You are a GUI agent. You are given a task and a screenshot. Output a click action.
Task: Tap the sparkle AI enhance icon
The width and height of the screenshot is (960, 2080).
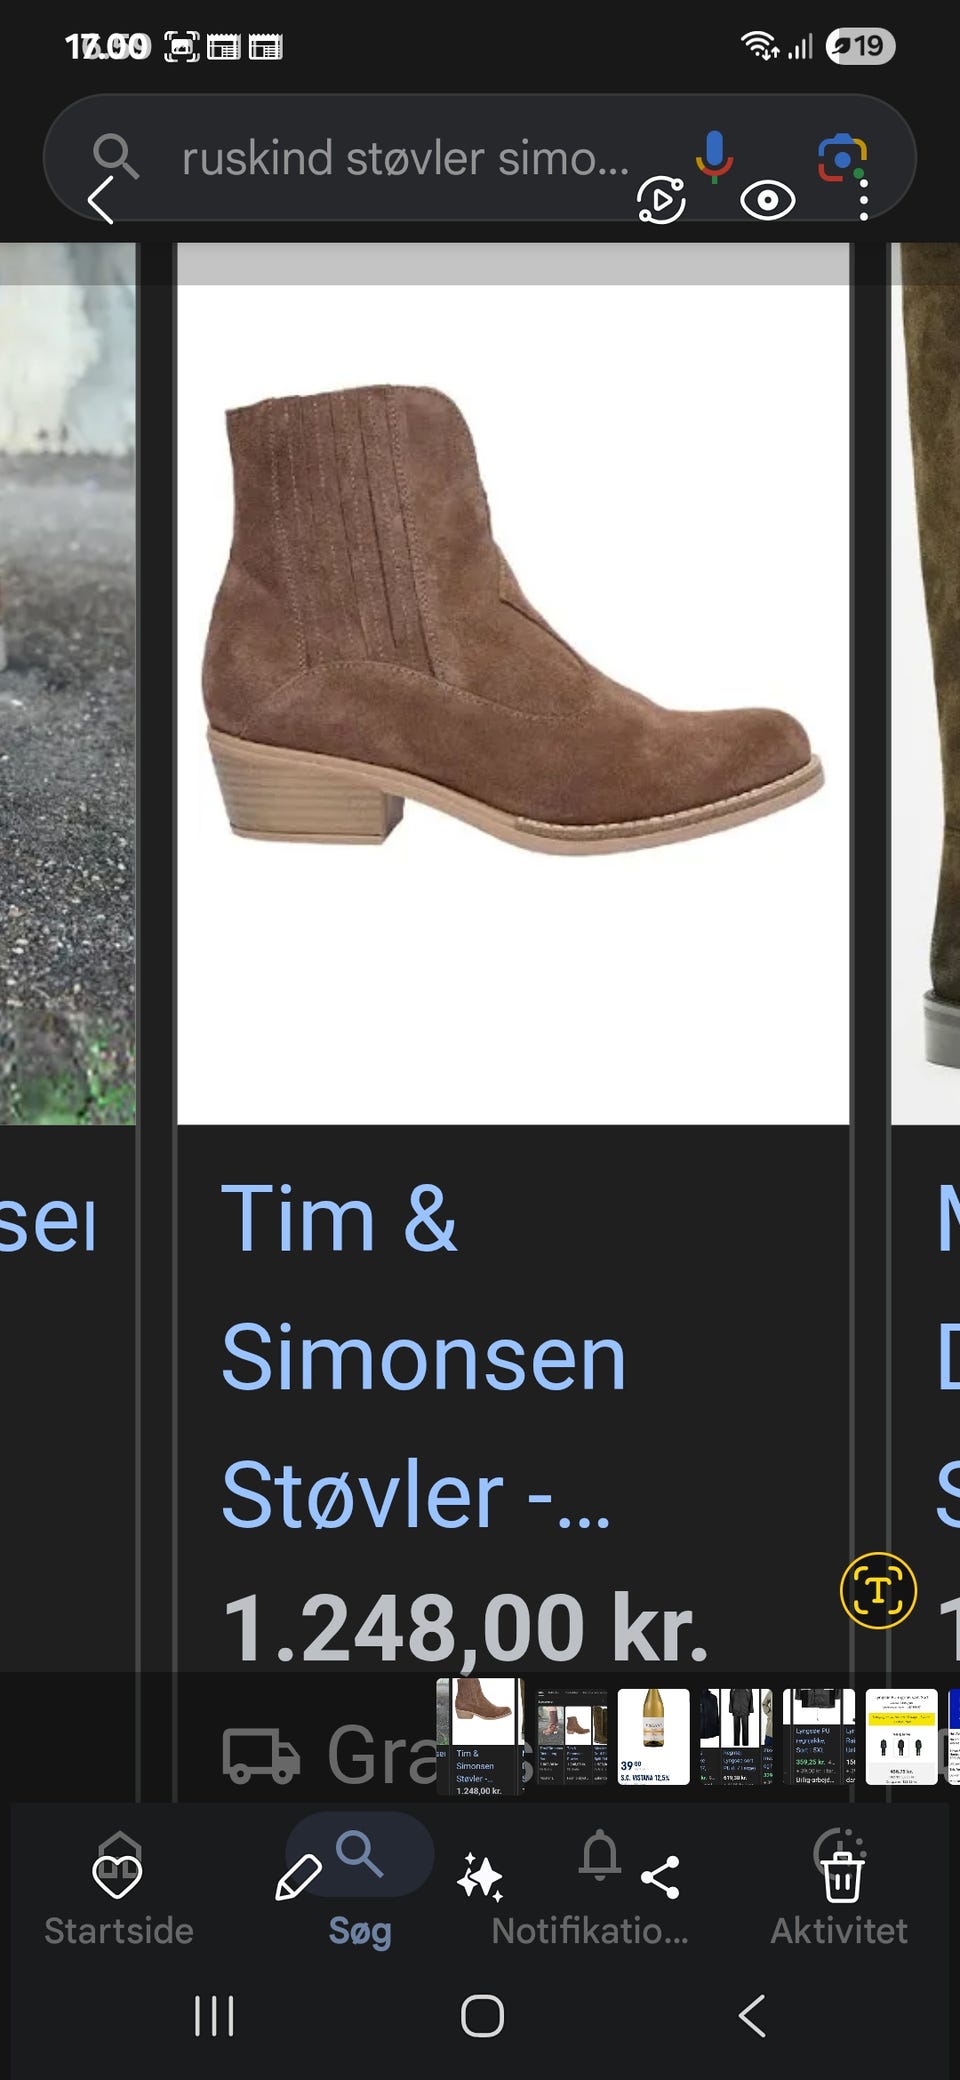click(x=480, y=1877)
